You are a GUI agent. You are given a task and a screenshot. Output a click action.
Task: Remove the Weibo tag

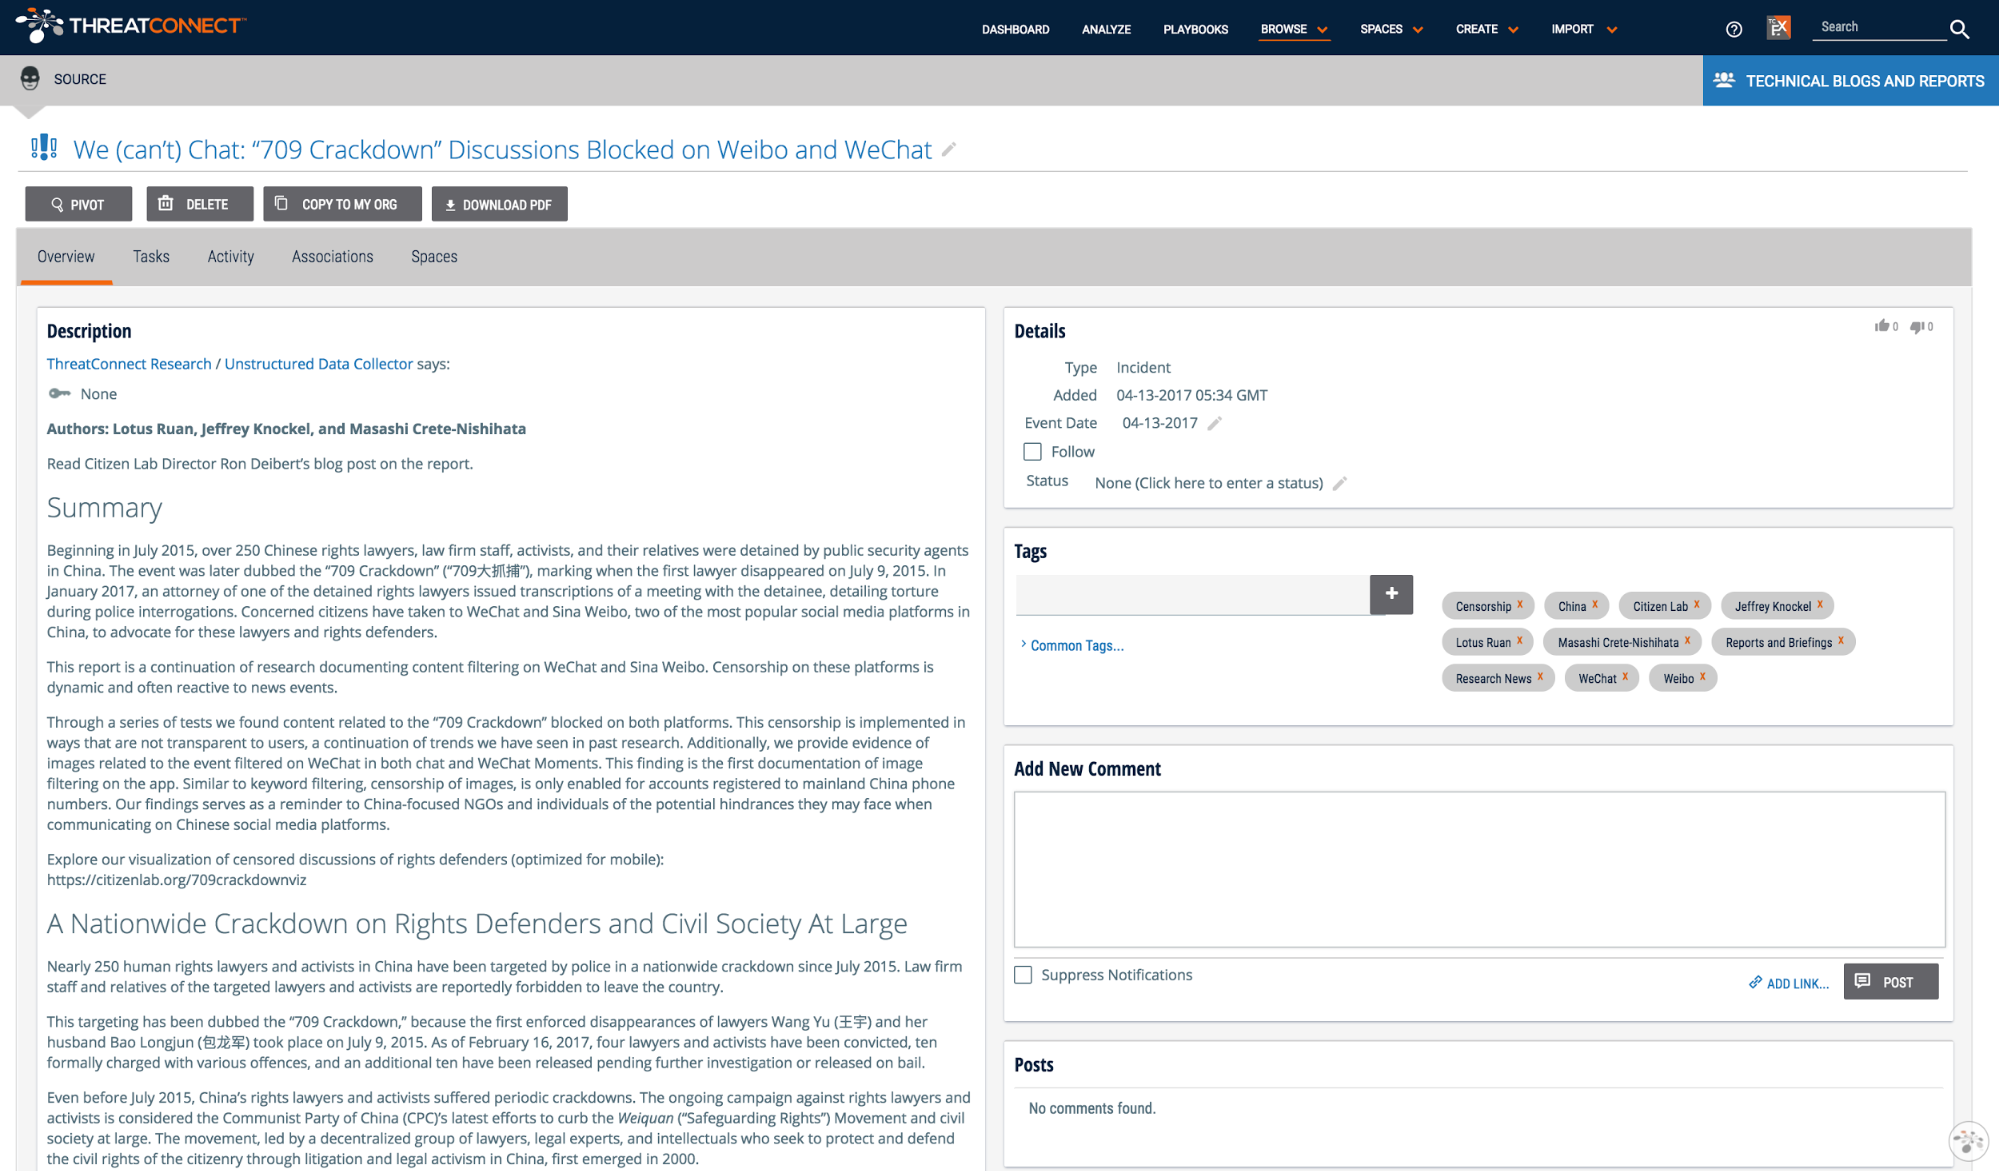pos(1703,676)
